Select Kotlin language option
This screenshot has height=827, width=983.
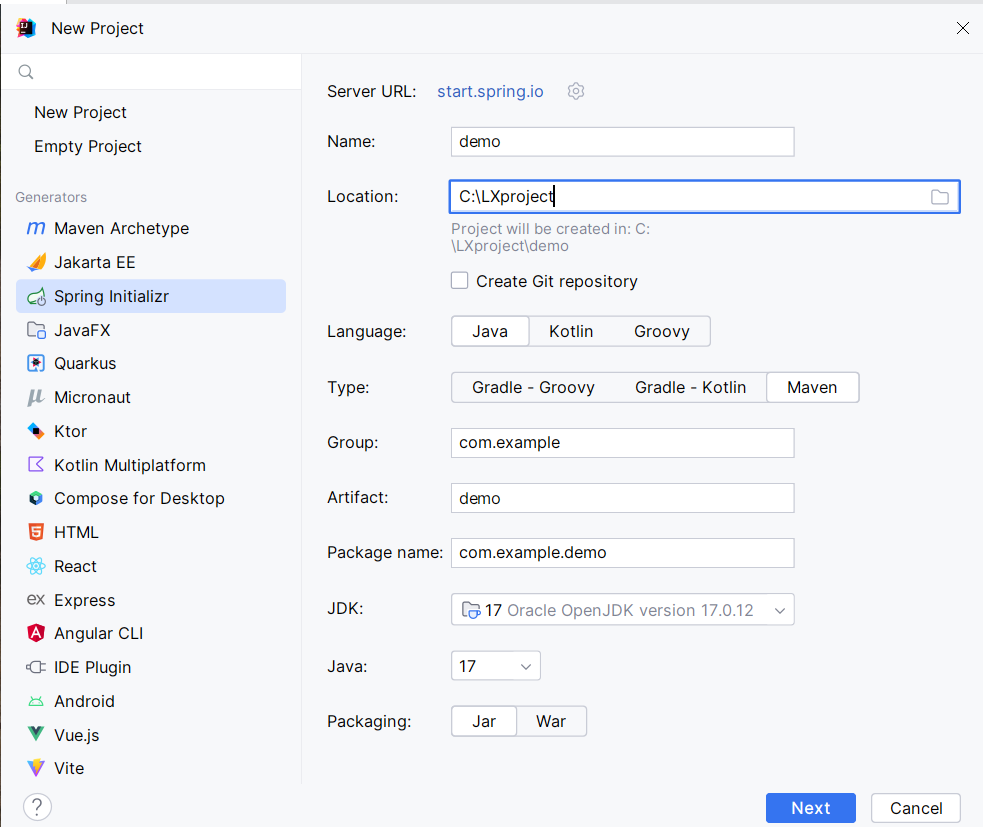click(x=571, y=331)
